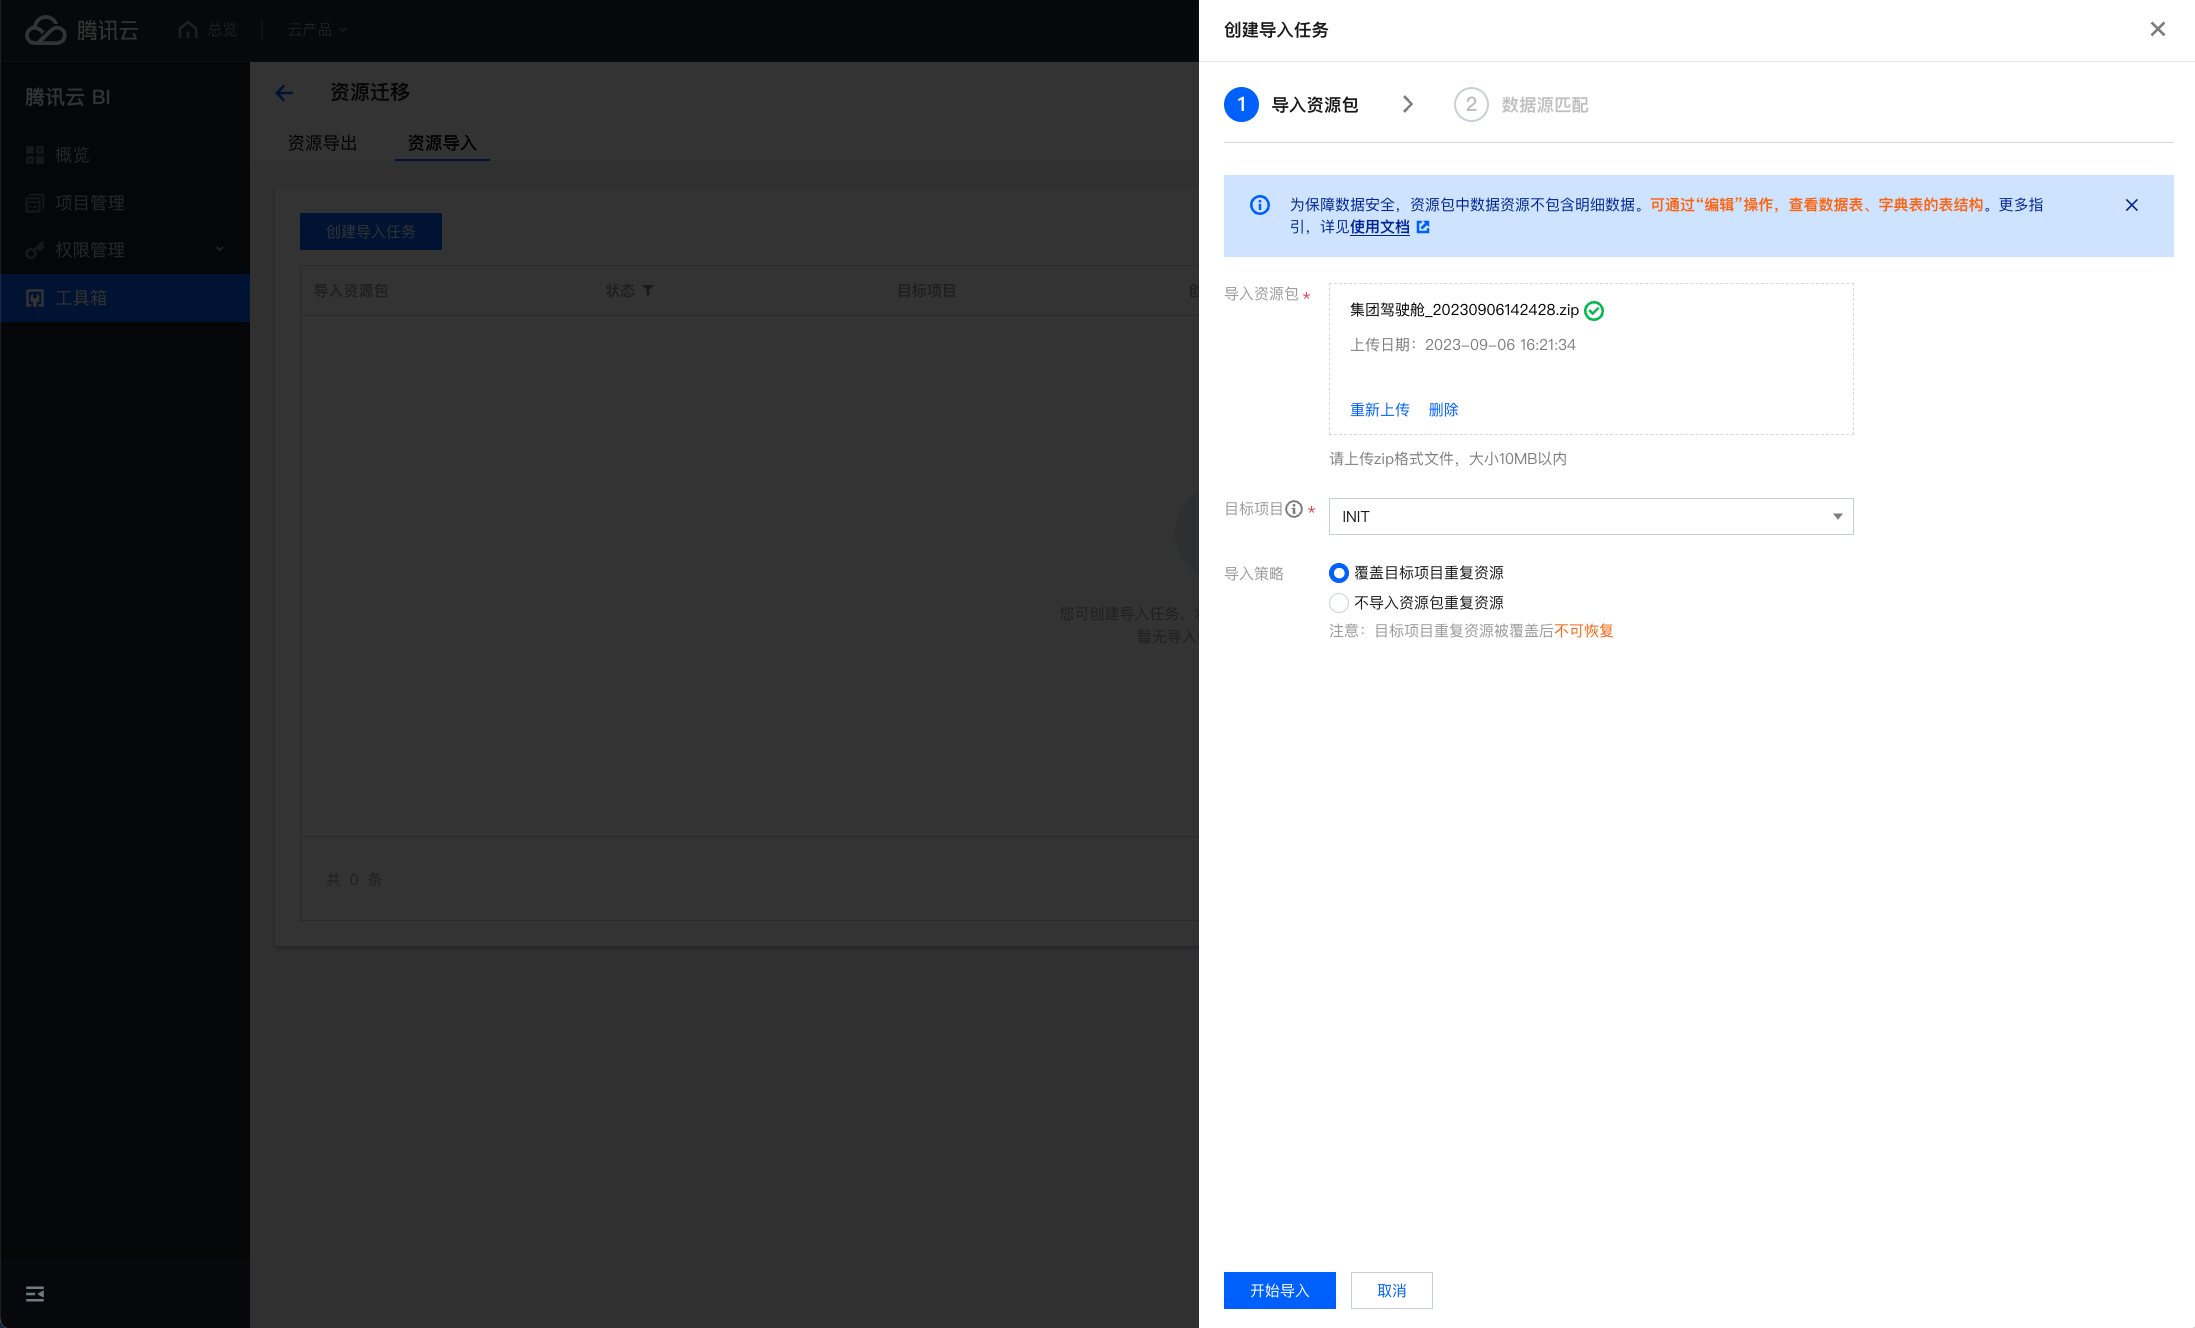
Task: Dismiss the blue data security notice
Action: (2131, 205)
